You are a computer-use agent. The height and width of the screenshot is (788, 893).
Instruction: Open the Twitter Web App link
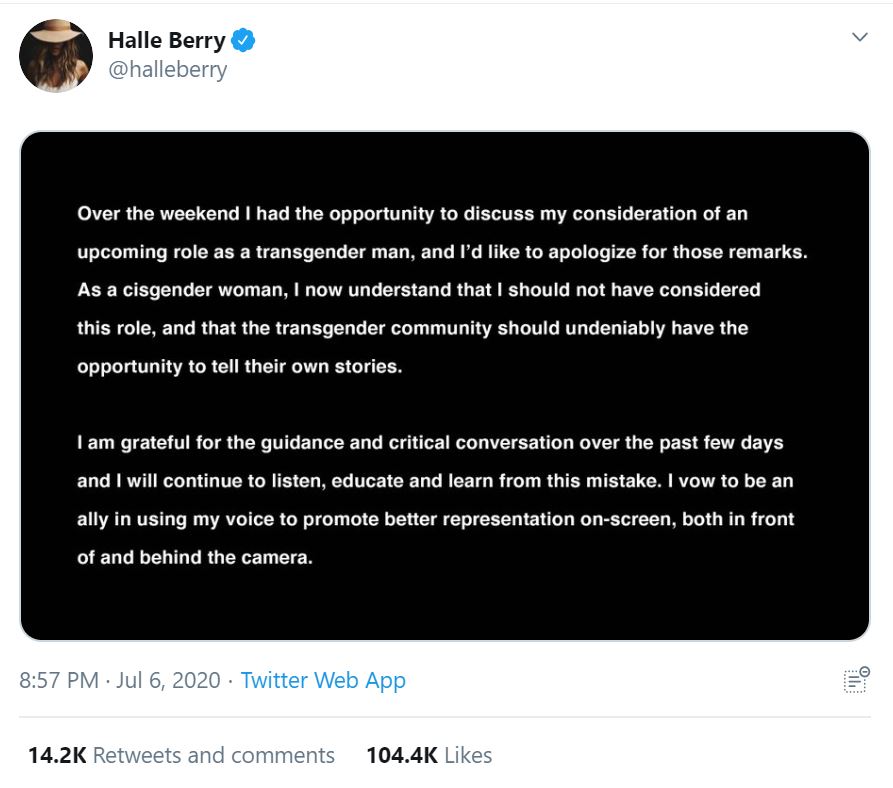click(x=323, y=681)
